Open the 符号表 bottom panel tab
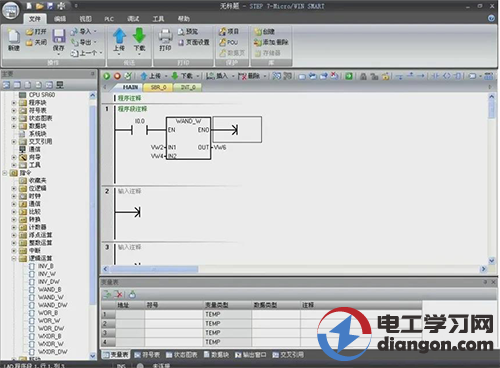 [147, 355]
